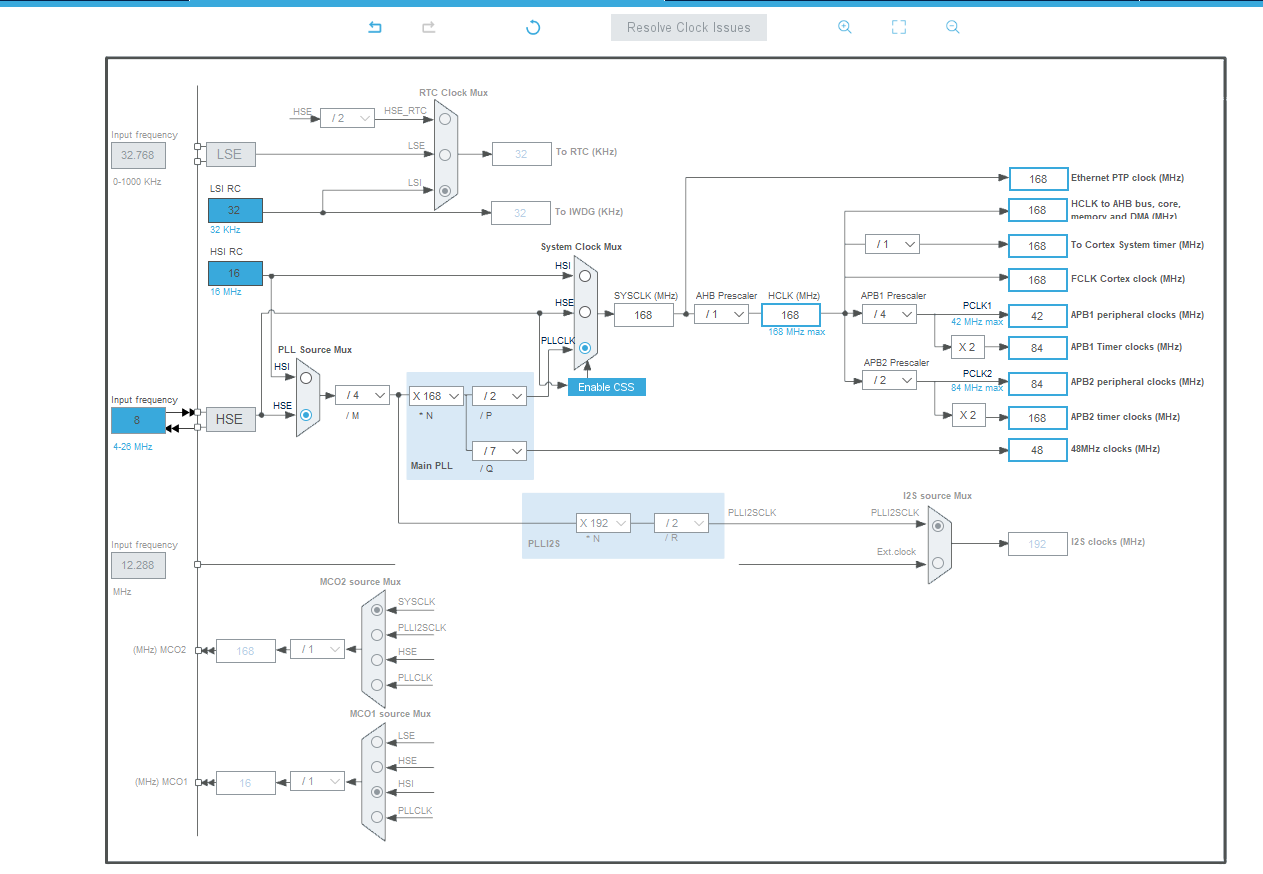Click the zoom out magnifier icon

[953, 27]
